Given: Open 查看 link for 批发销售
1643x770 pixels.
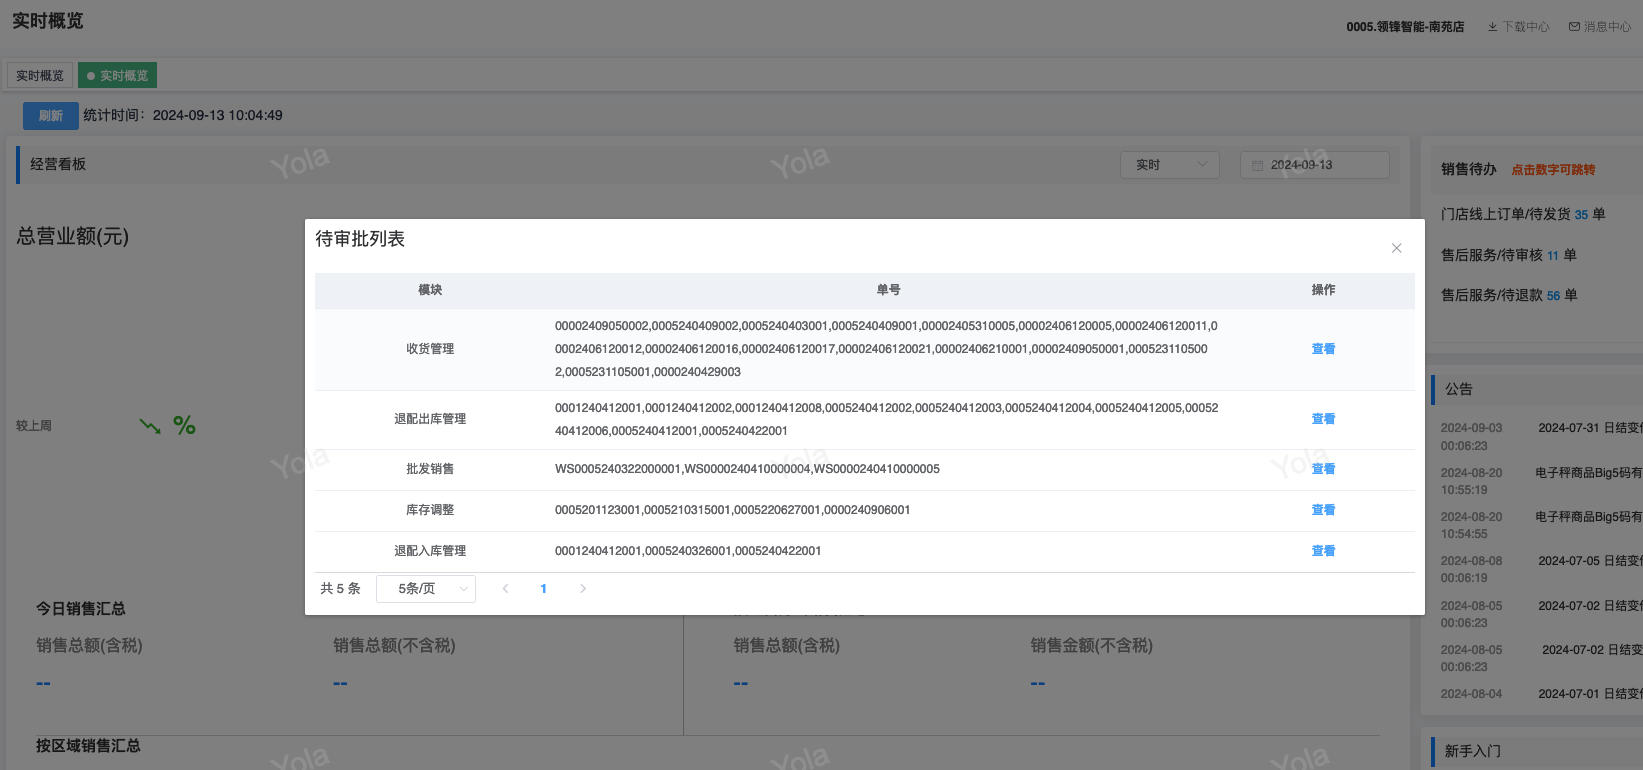Looking at the screenshot, I should (1323, 469).
